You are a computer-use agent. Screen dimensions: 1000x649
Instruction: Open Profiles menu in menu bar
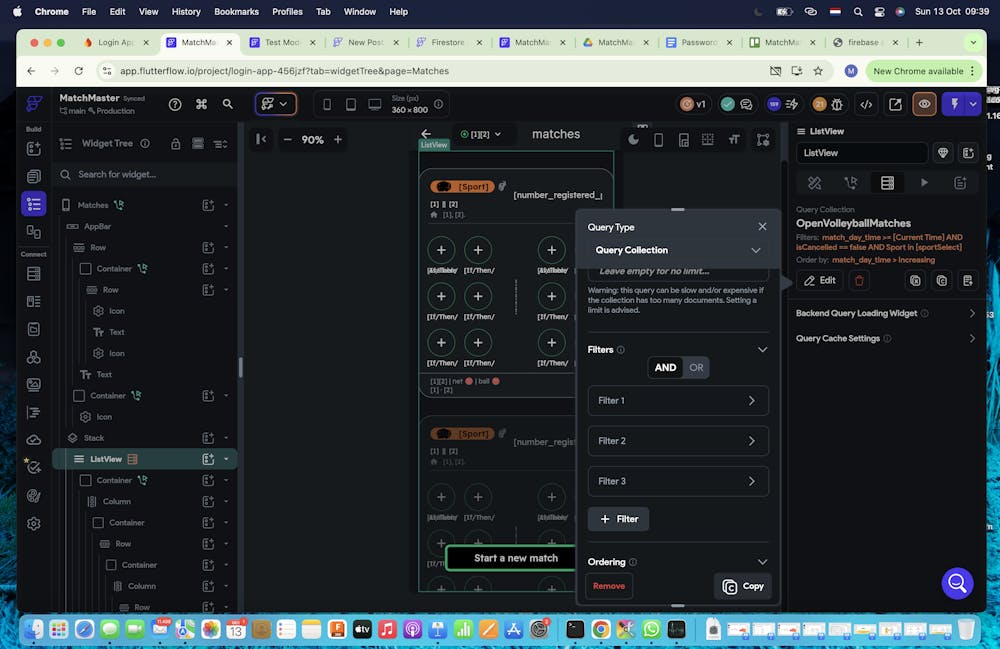click(287, 11)
